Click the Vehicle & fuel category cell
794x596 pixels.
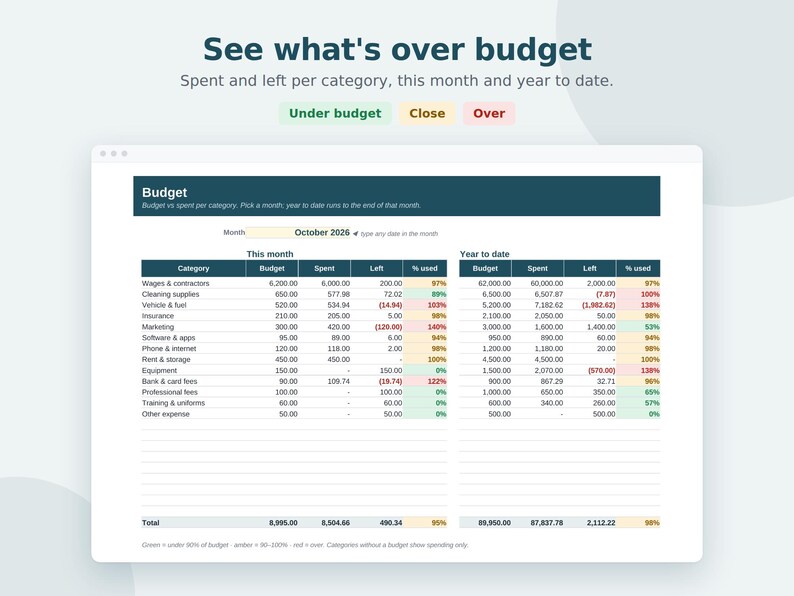click(193, 305)
